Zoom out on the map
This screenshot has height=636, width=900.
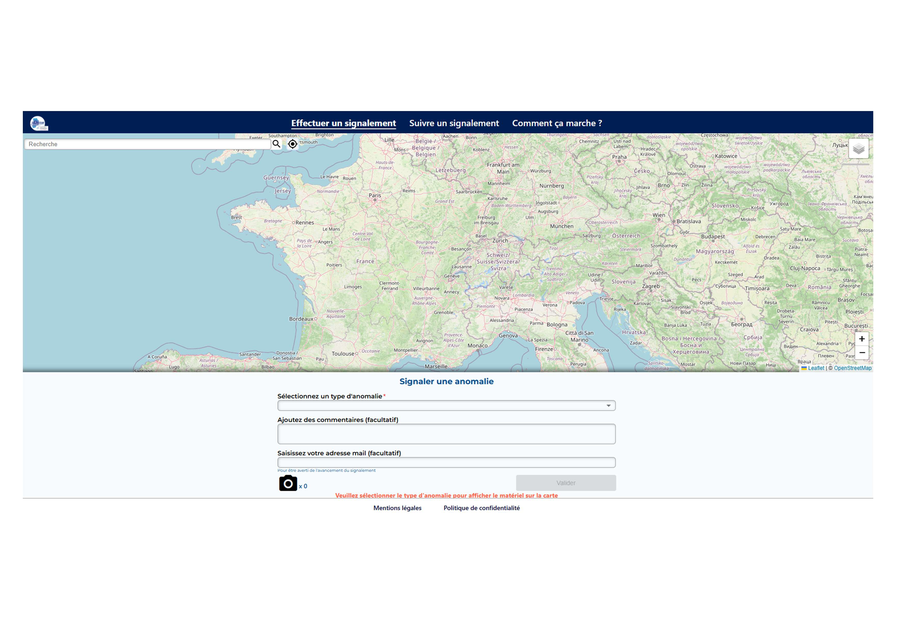coord(862,353)
